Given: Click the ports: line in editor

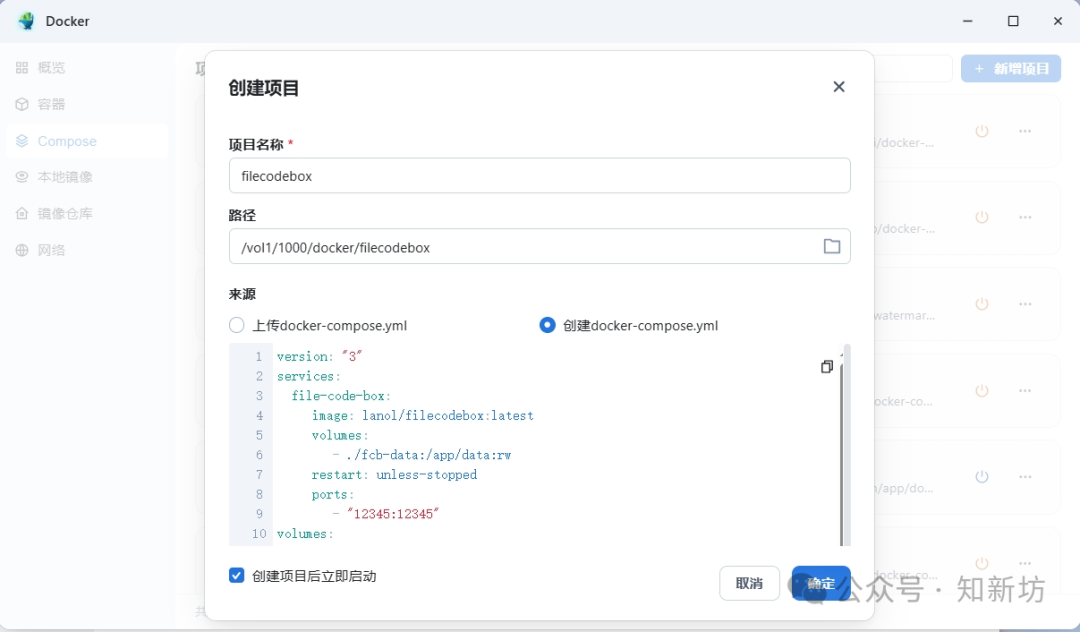Looking at the screenshot, I should click(x=333, y=495).
